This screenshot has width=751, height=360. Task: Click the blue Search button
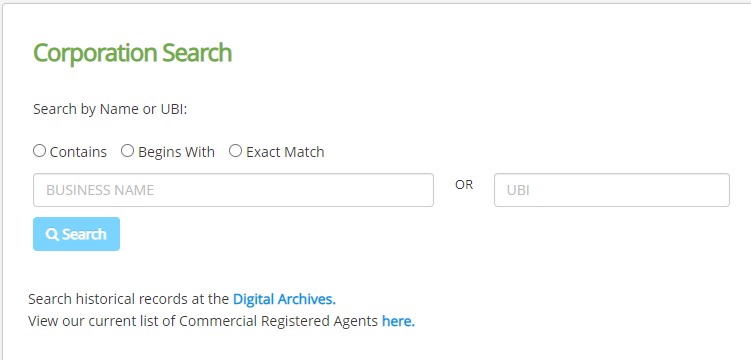click(x=76, y=234)
